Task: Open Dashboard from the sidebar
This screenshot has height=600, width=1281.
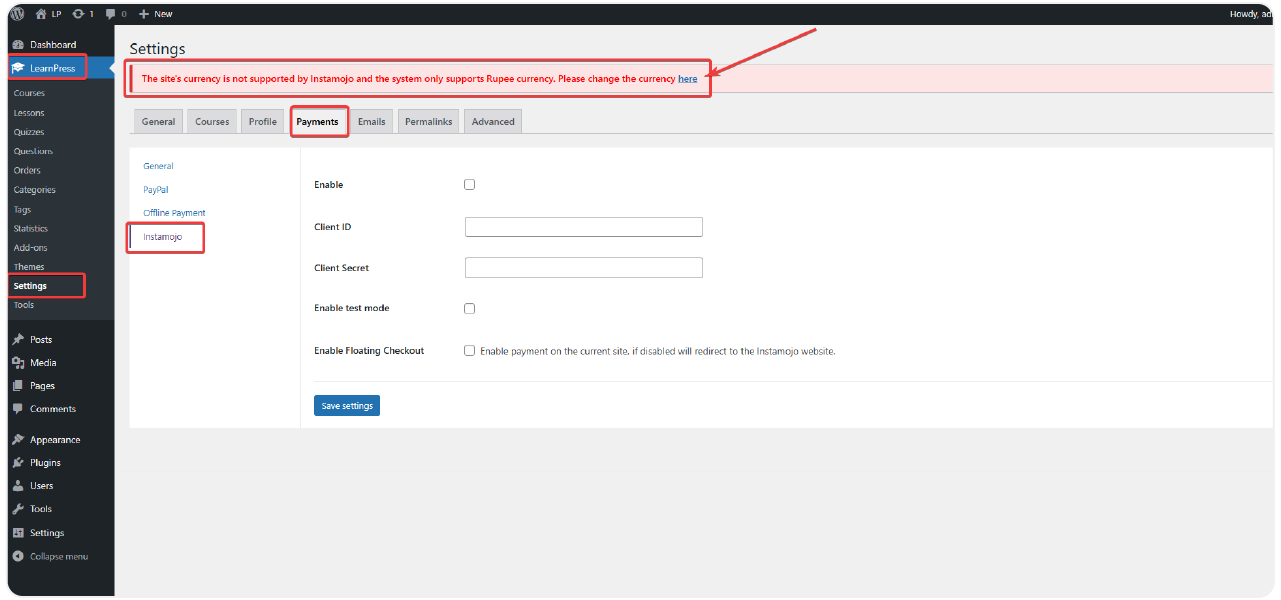Action: coord(52,45)
